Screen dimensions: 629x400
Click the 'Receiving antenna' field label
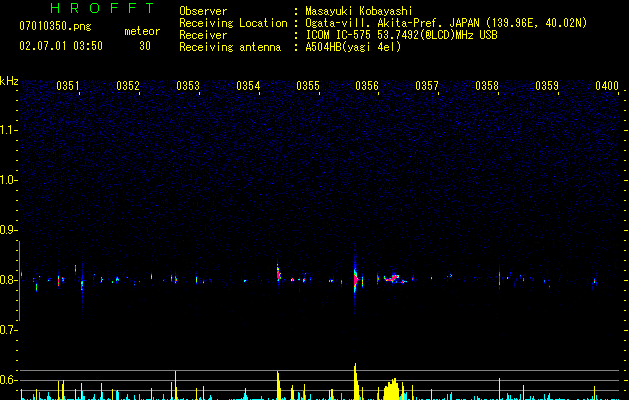230,47
